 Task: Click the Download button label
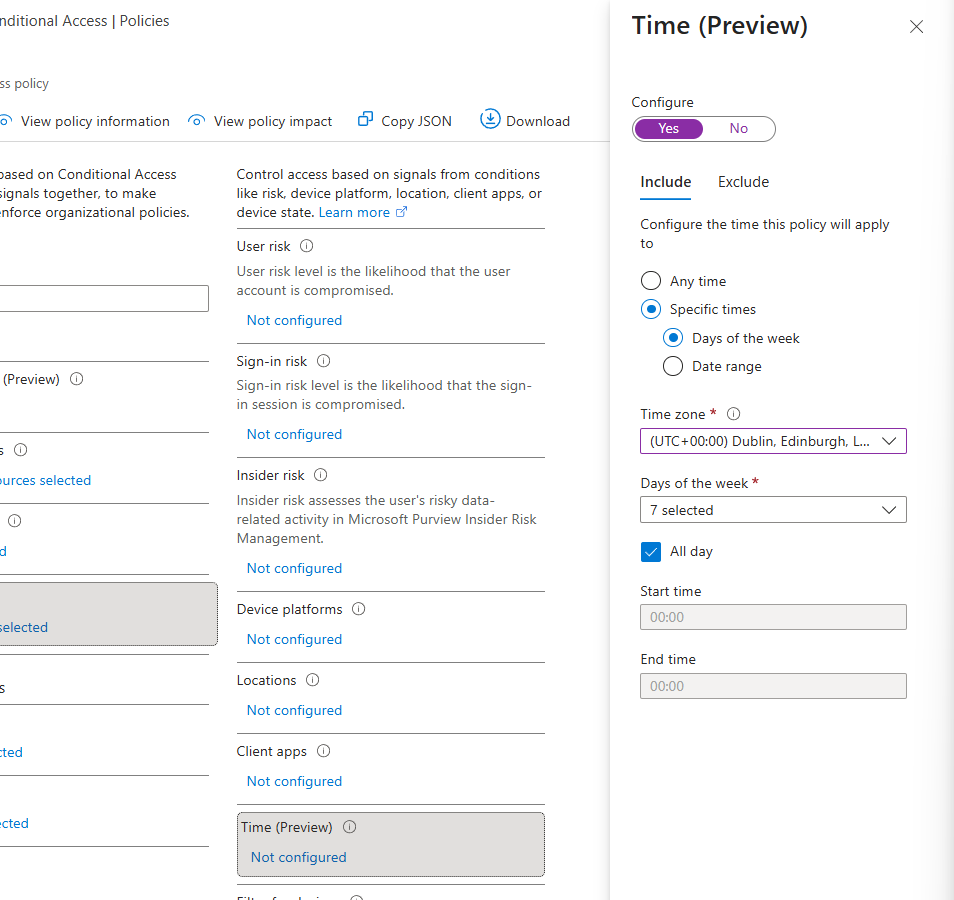538,121
